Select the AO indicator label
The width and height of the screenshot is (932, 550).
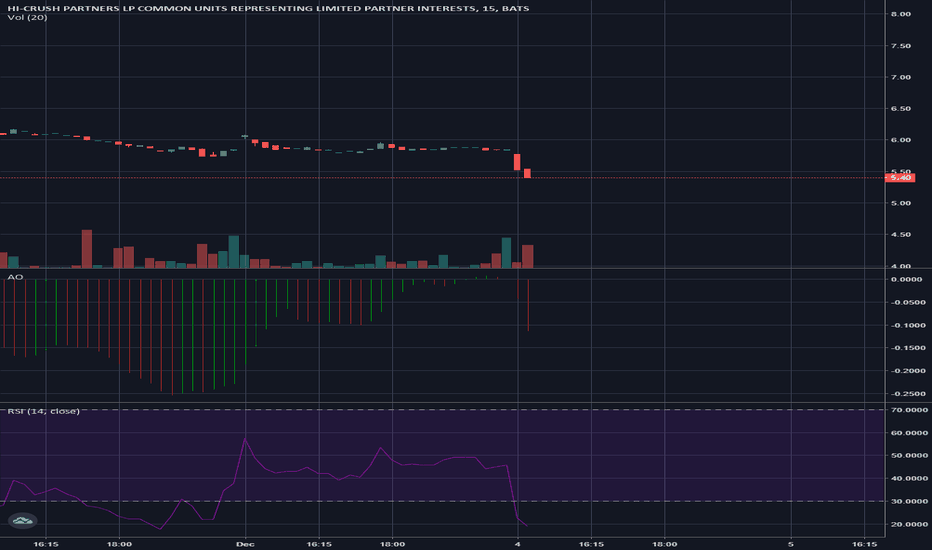(x=15, y=277)
